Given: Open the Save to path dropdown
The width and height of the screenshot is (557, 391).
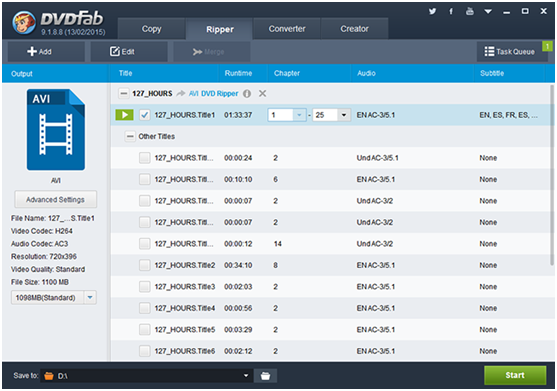Looking at the screenshot, I should 245,376.
